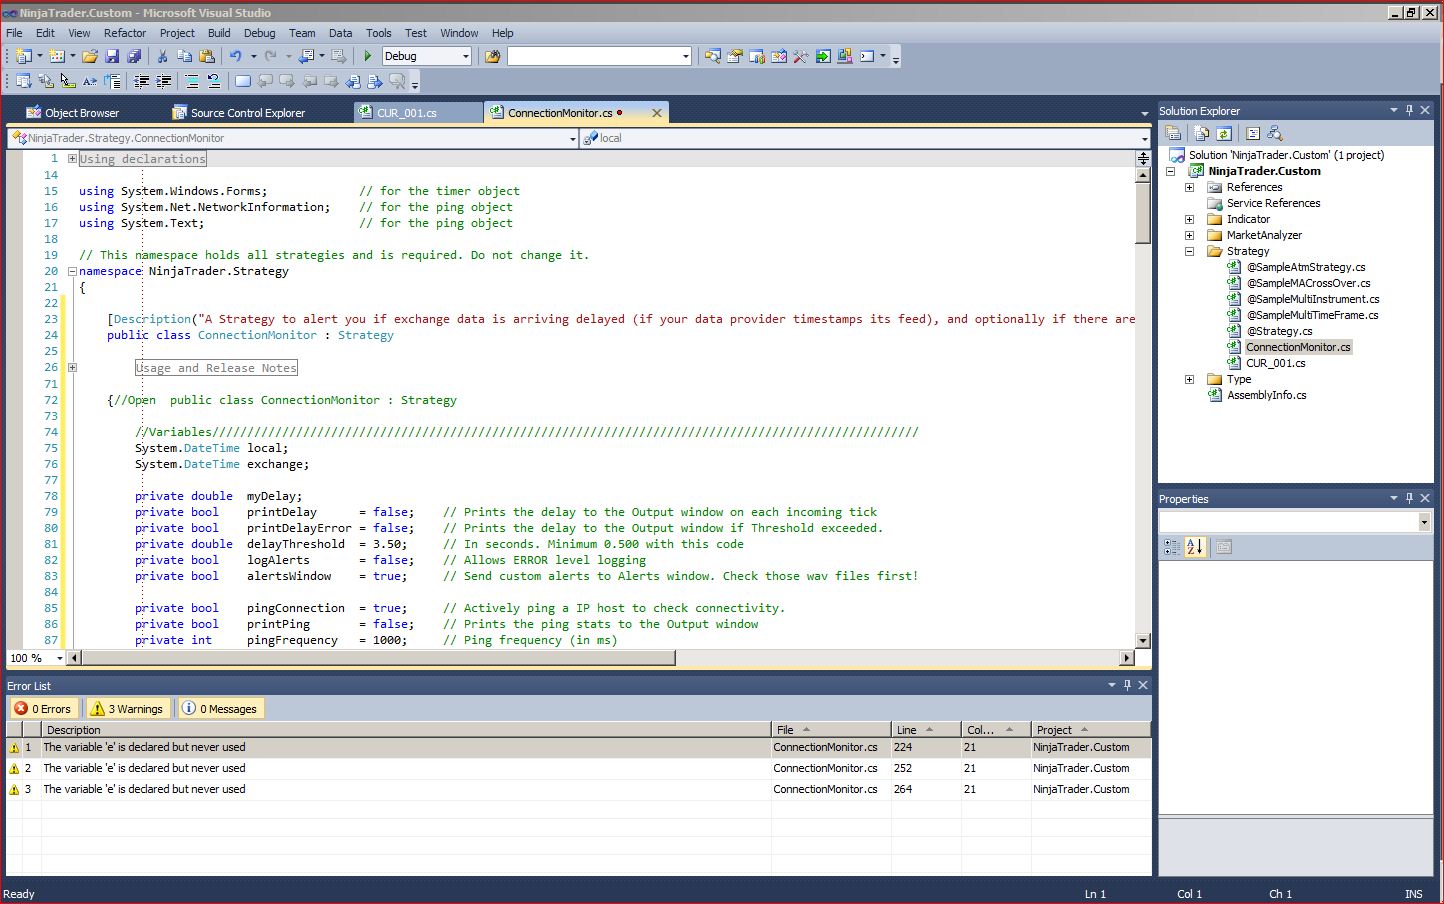Collapse the Strategy folder node

[1189, 251]
